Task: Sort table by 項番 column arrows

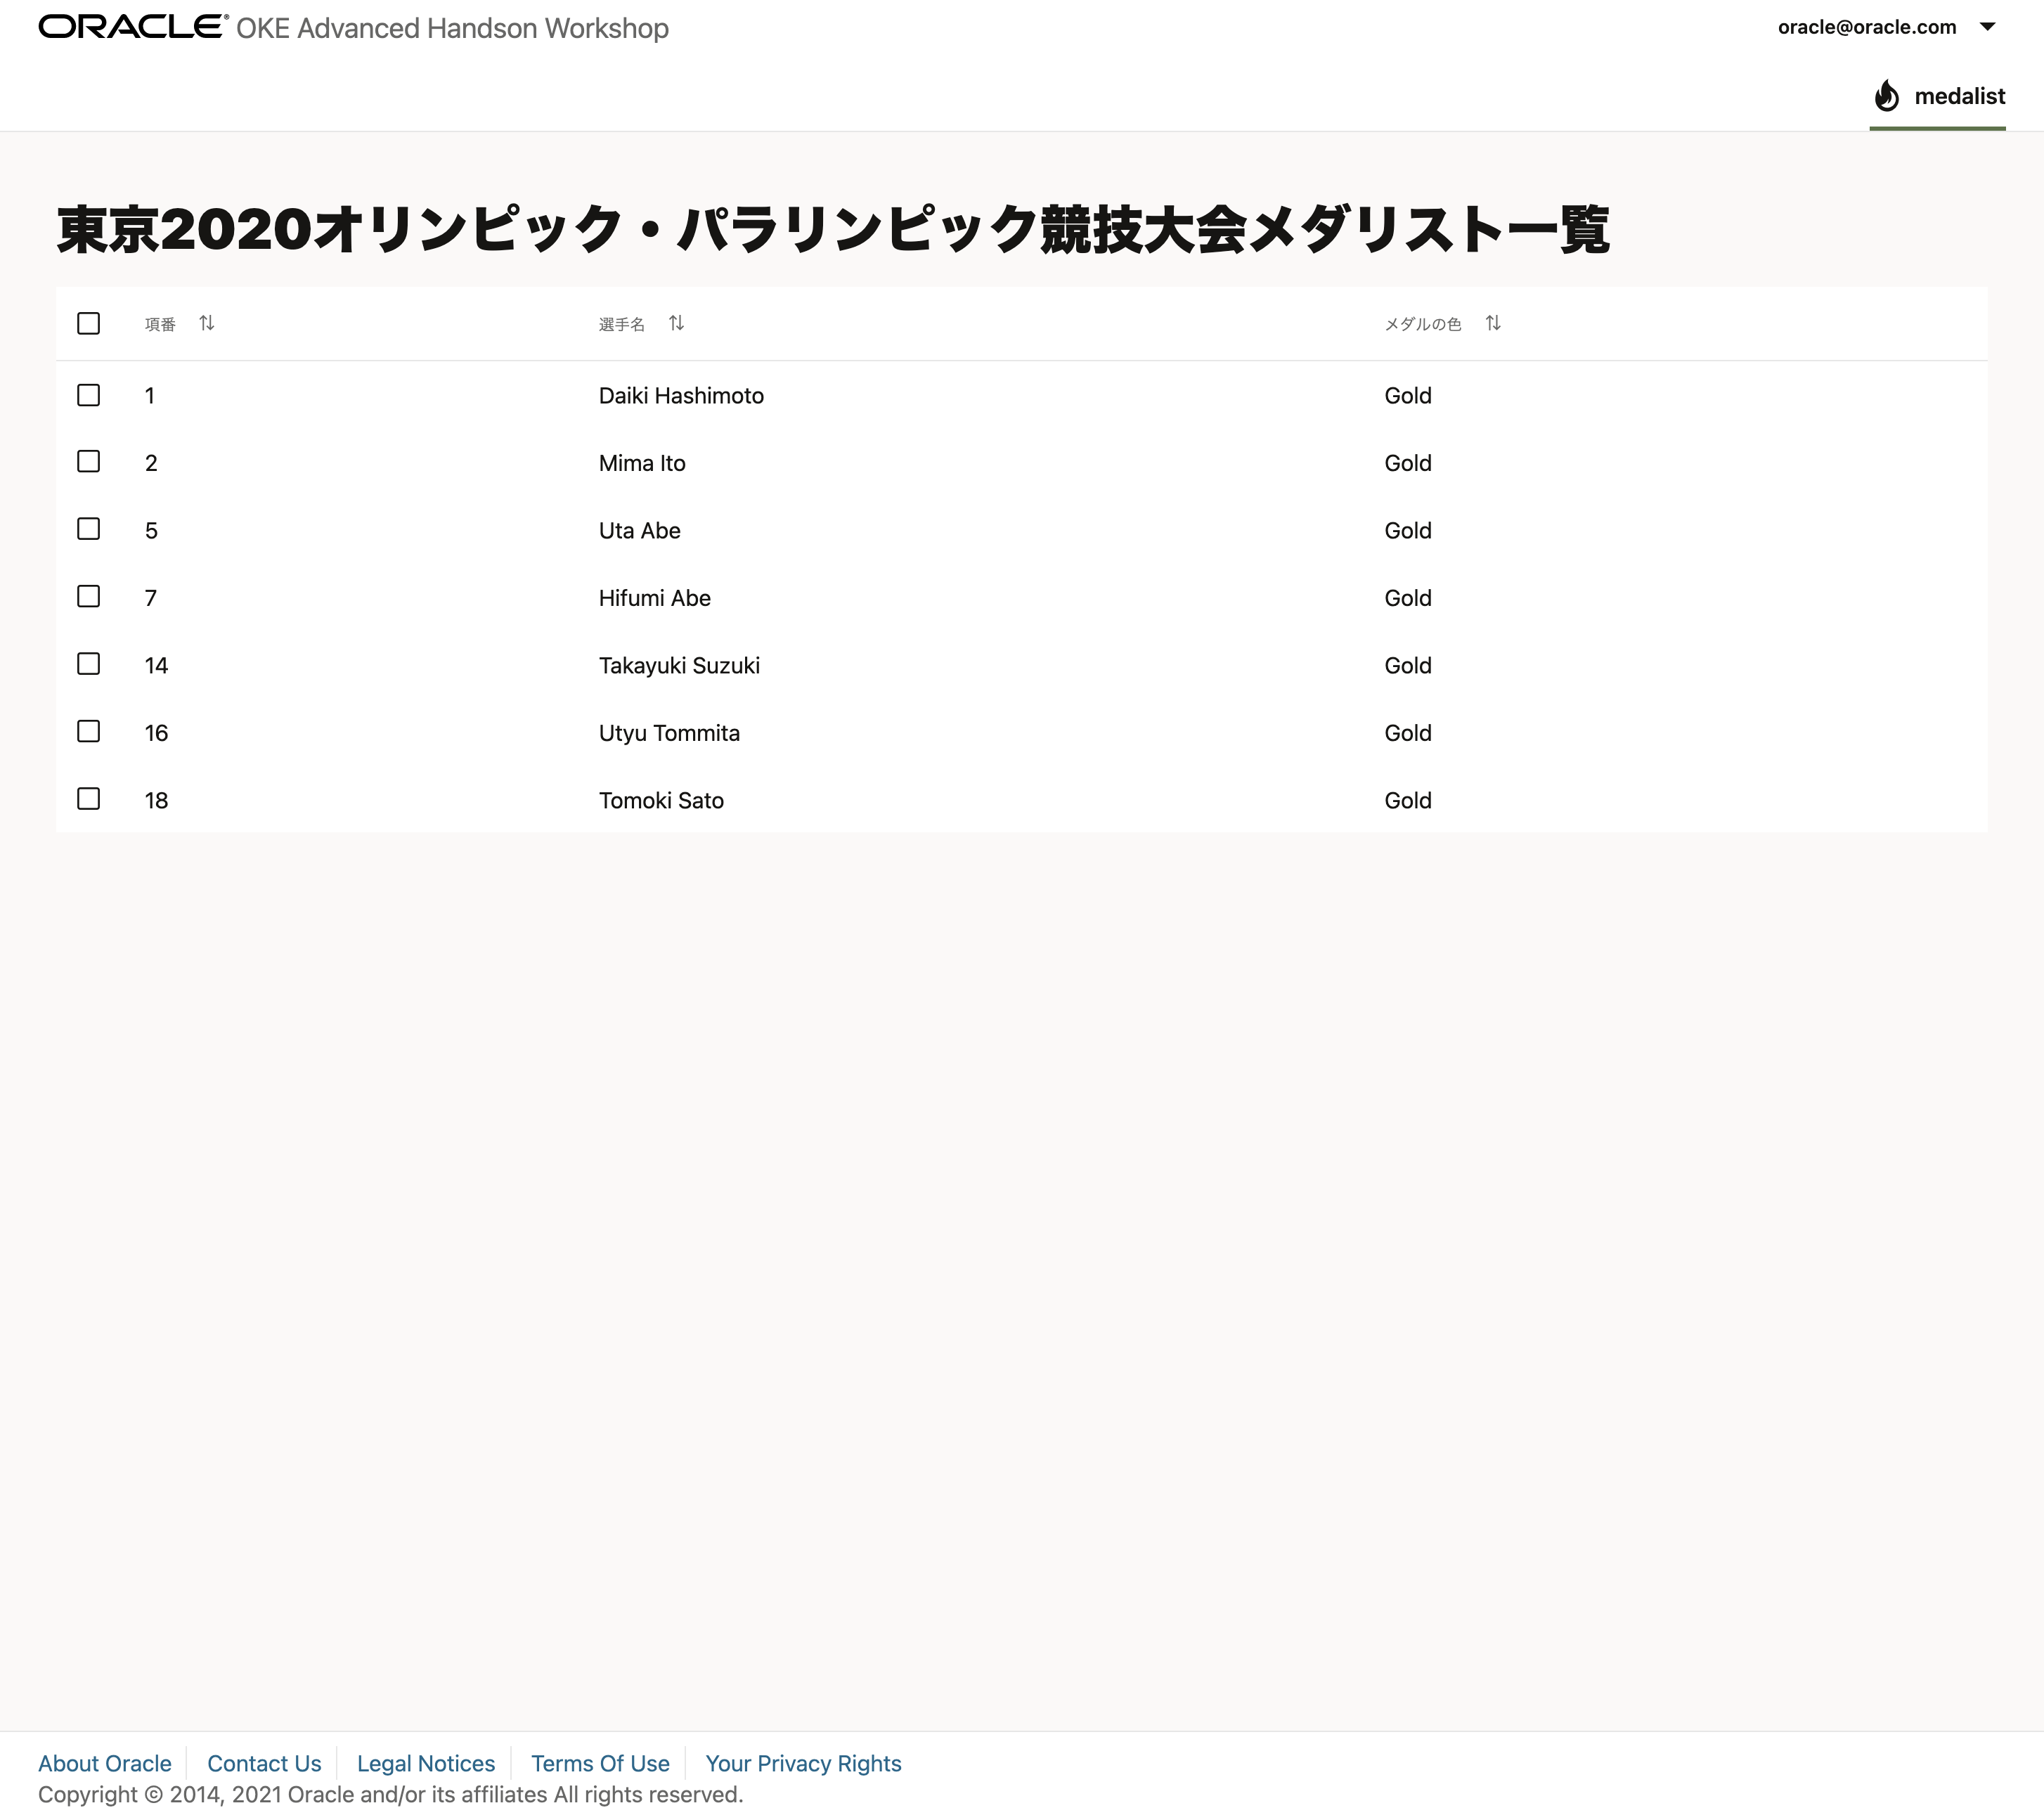Action: pos(207,323)
